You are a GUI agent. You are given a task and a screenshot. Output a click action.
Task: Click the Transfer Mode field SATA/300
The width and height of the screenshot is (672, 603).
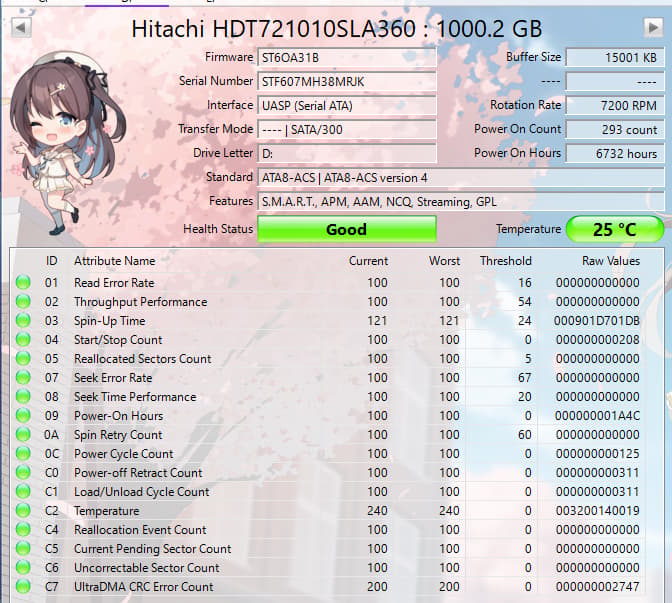point(347,130)
